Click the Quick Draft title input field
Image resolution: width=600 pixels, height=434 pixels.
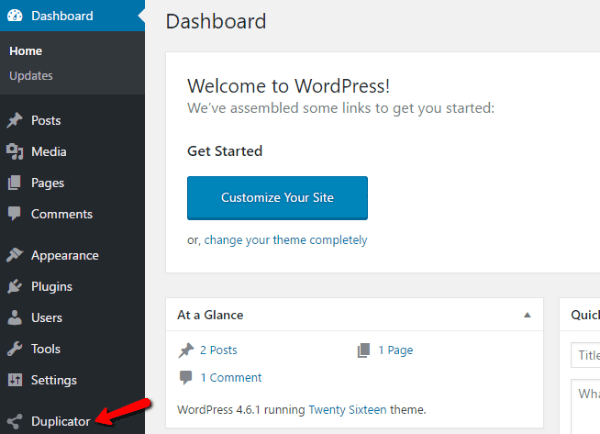click(585, 356)
